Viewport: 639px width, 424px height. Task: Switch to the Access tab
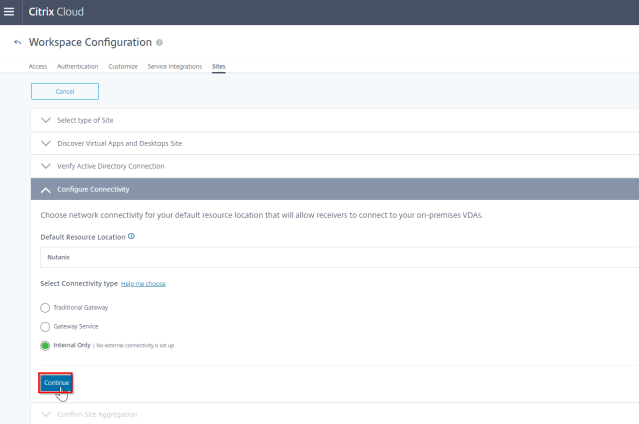coord(36,66)
